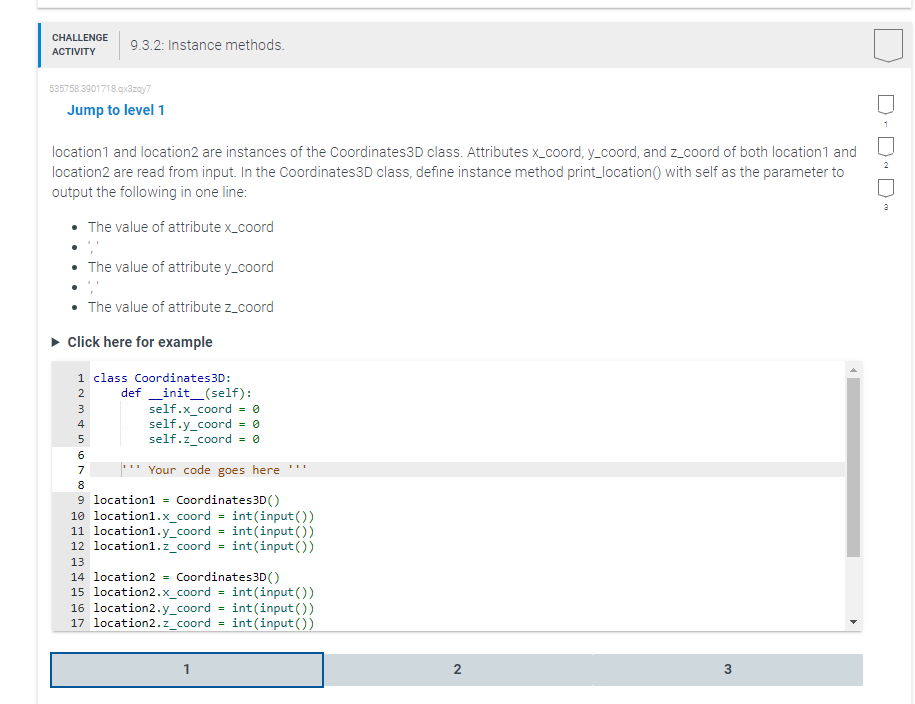Image resolution: width=915 pixels, height=704 pixels.
Task: Click bullet 'The value of attribute z_coord'
Action: [180, 307]
